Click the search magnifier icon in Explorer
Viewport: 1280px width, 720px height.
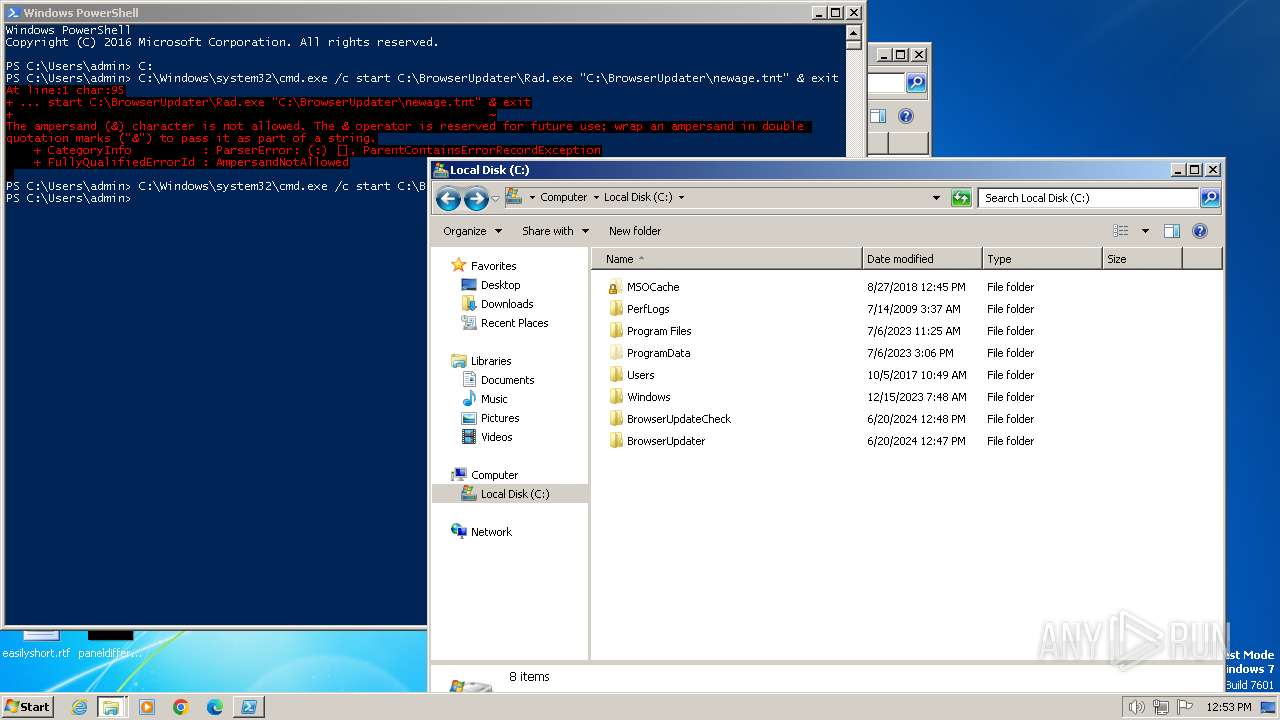click(1209, 198)
